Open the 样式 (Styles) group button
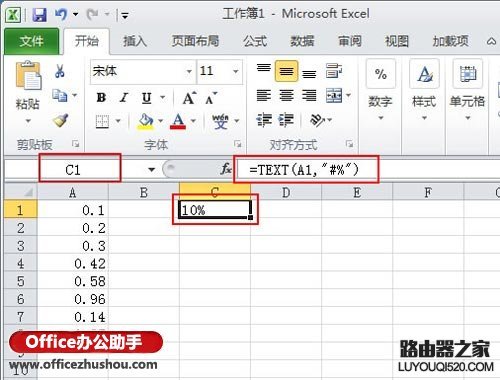 point(424,91)
